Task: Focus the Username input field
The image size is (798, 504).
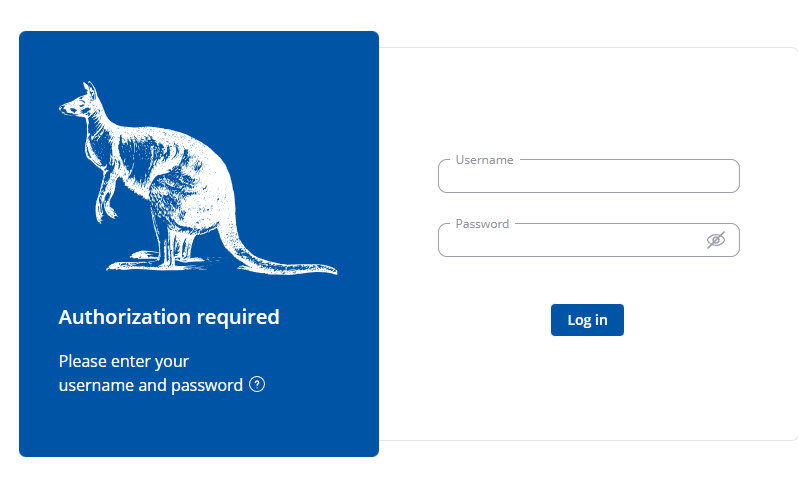Action: tap(588, 178)
